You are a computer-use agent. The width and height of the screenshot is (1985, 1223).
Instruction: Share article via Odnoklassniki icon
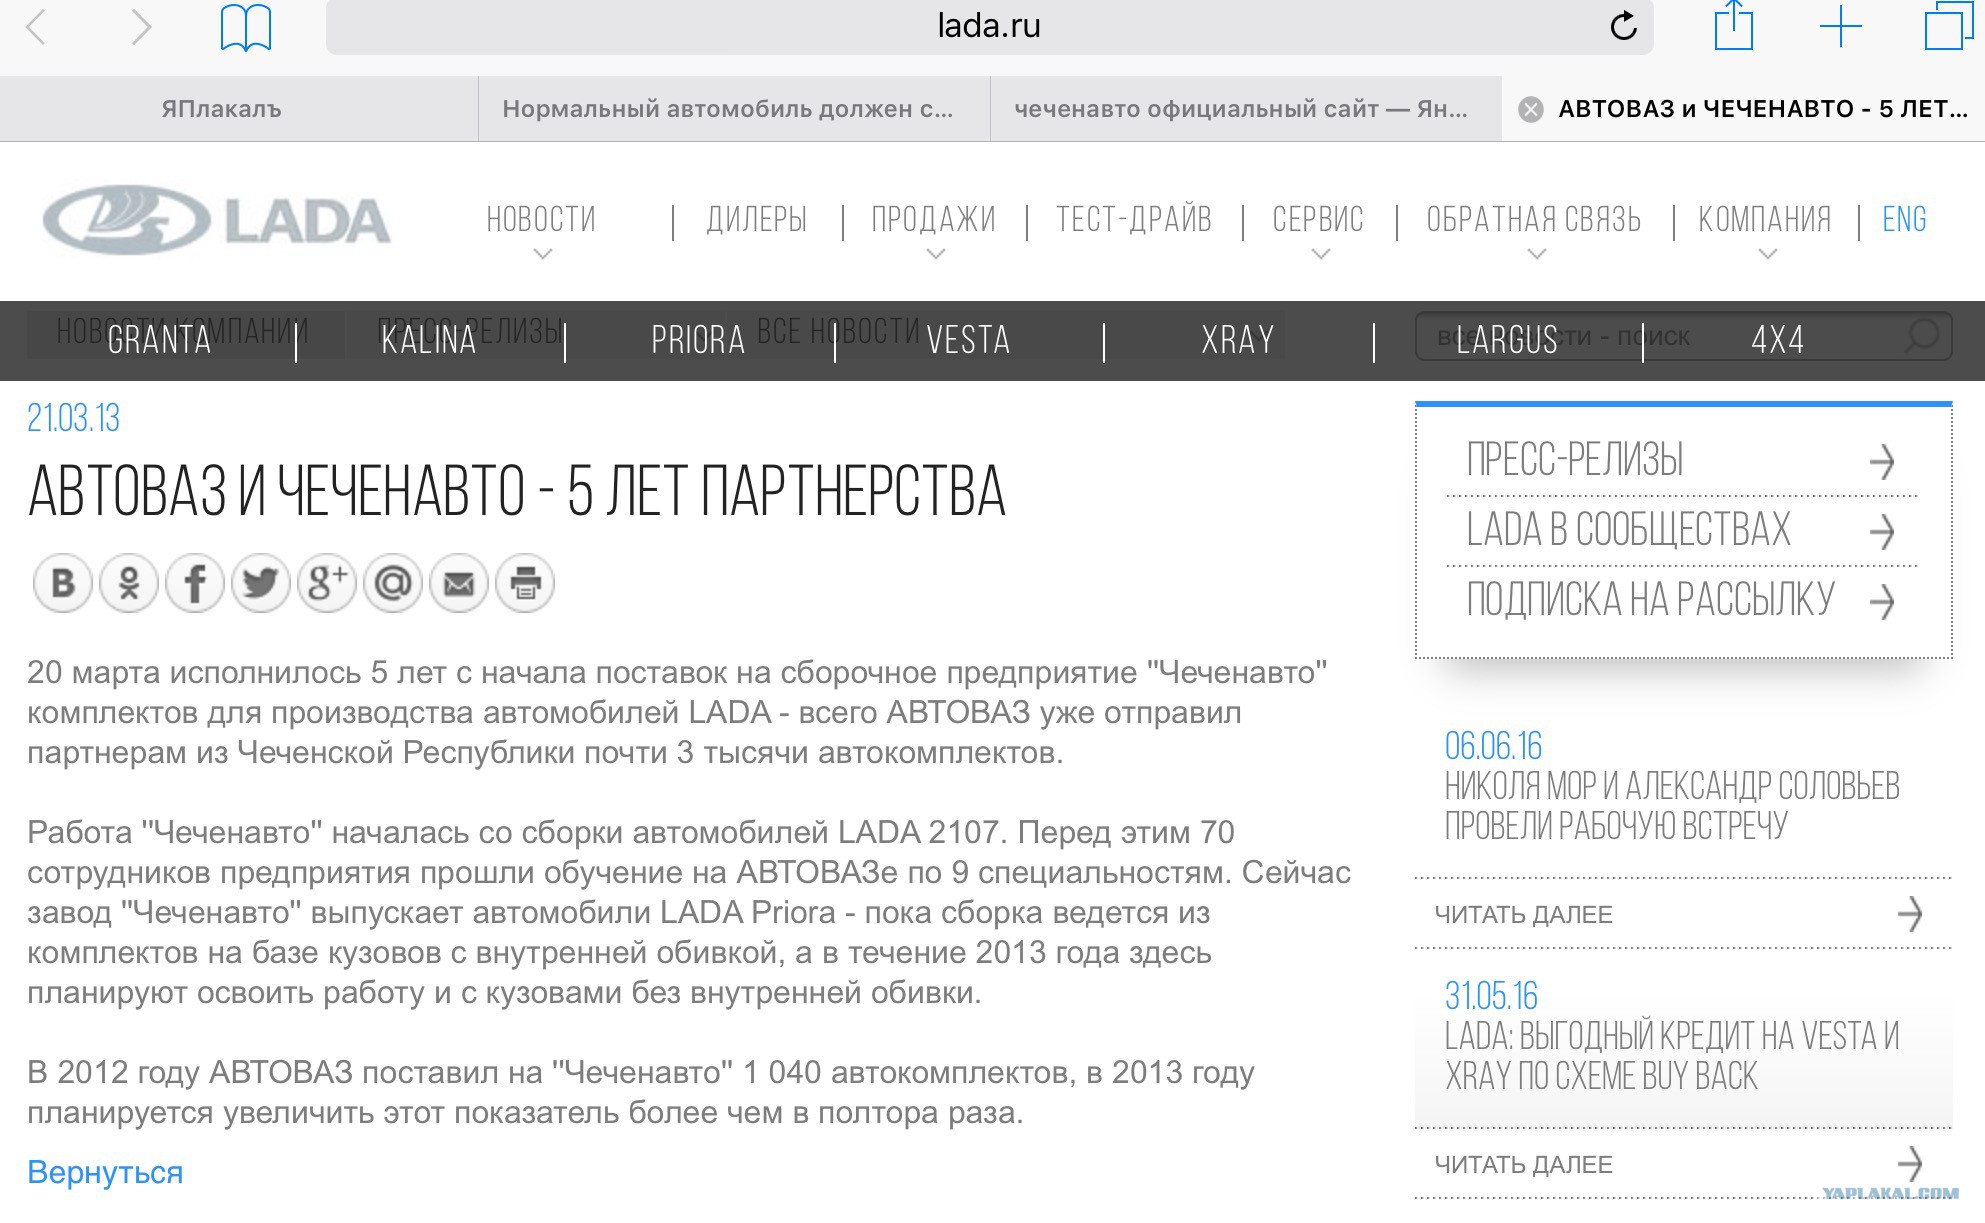pos(129,583)
